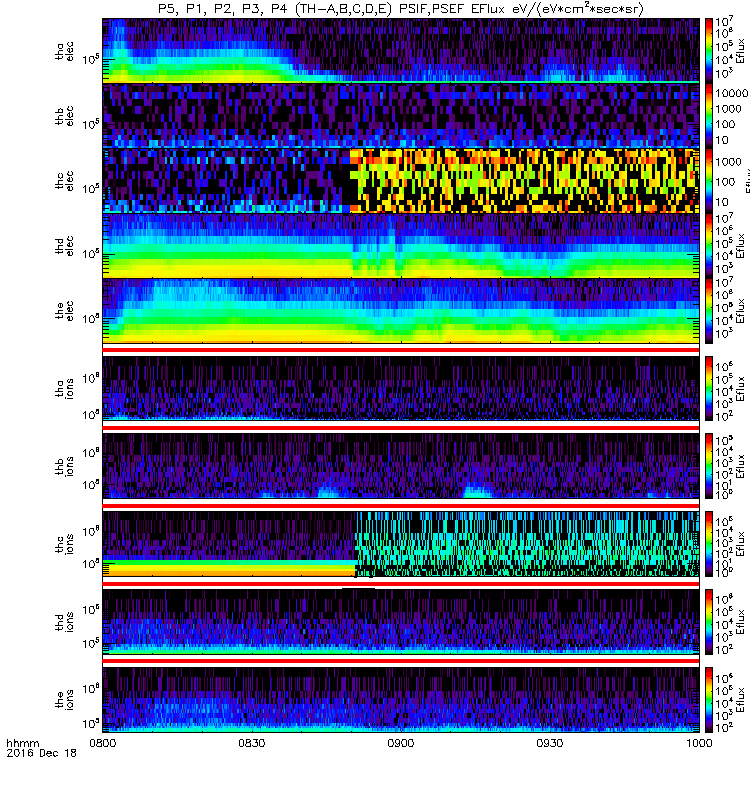Click the thd ions color bar

coord(709,622)
